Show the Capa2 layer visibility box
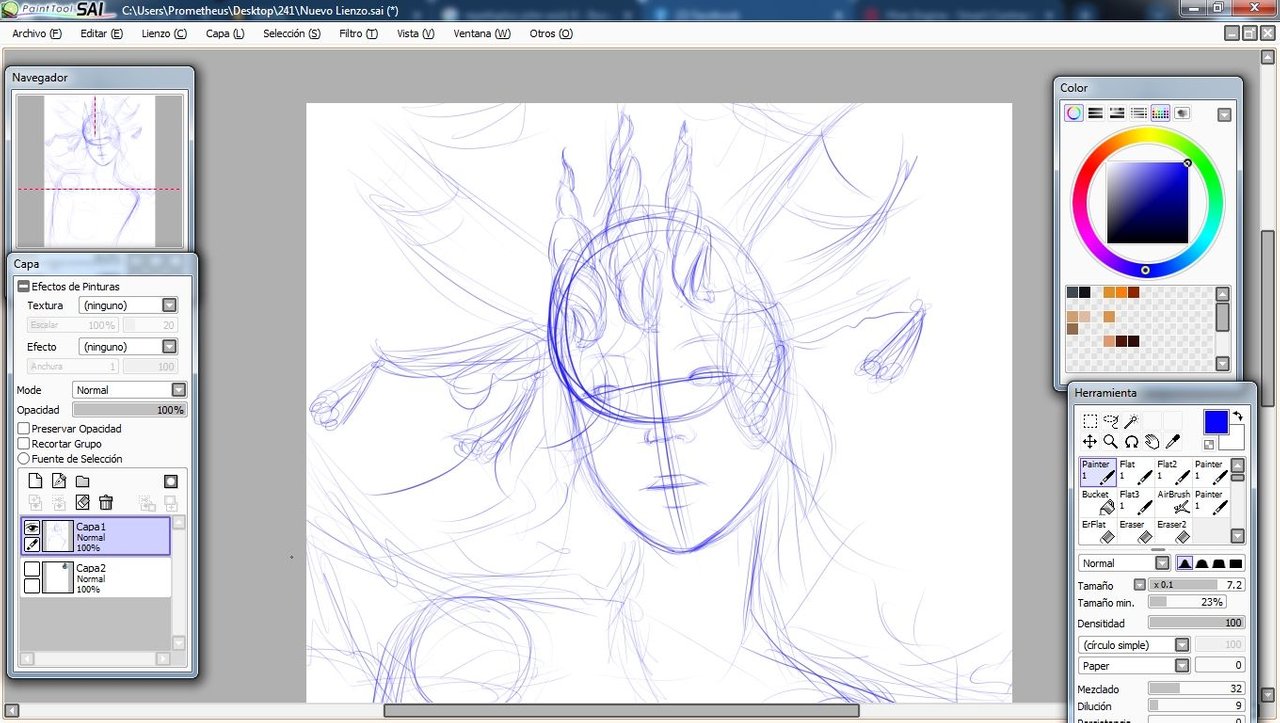The width and height of the screenshot is (1280, 723). 32,569
